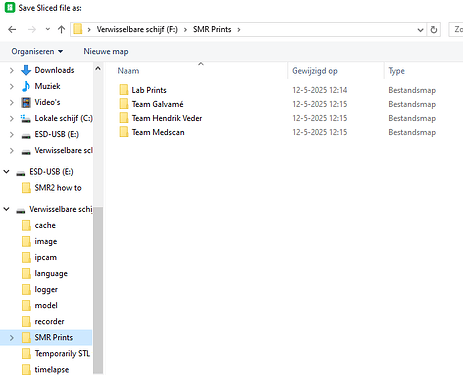Open Downloads in the navigation pane
Image resolution: width=463 pixels, height=375 pixels.
(54, 70)
